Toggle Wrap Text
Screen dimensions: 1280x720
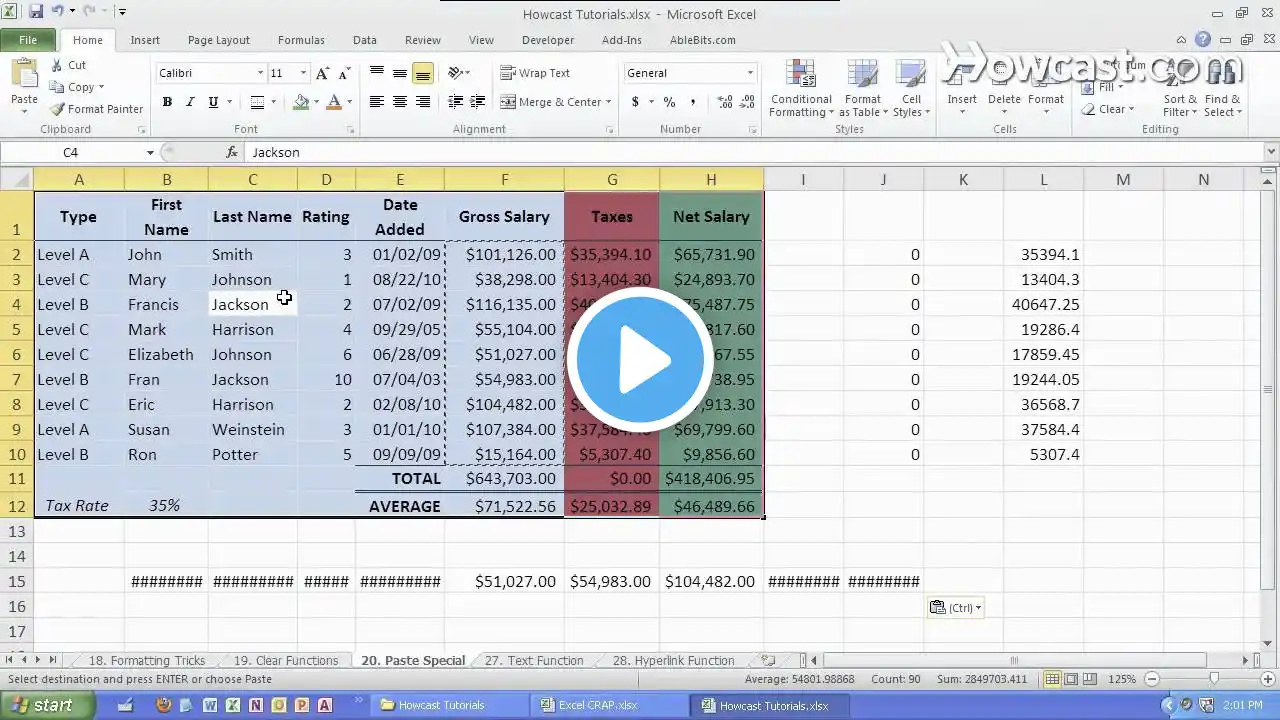coord(535,73)
